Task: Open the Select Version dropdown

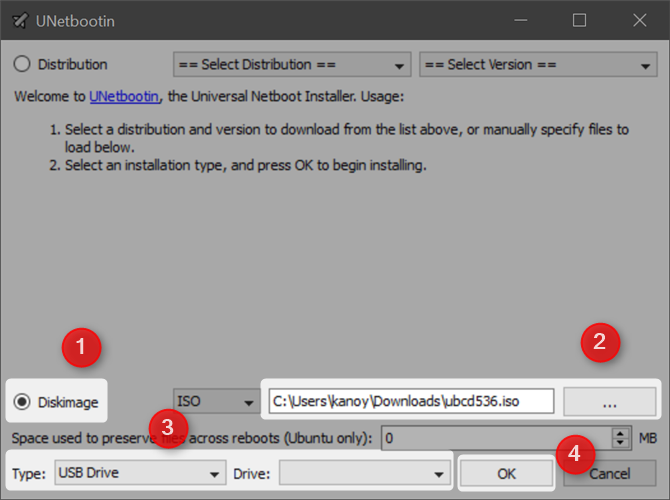Action: click(538, 65)
